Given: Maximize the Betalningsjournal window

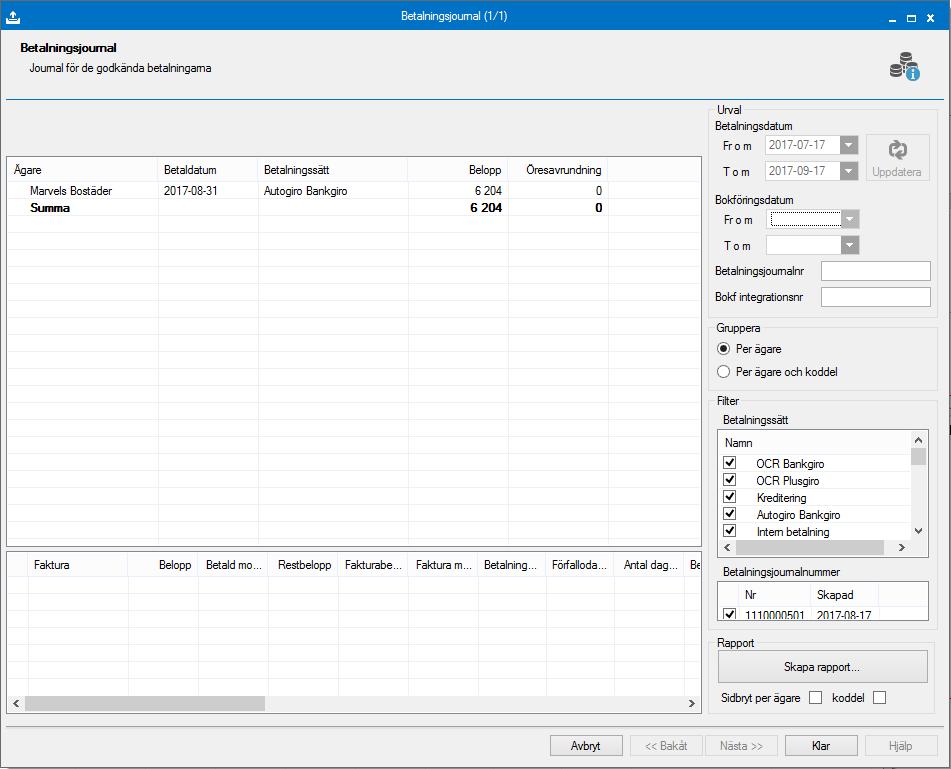Looking at the screenshot, I should (911, 18).
